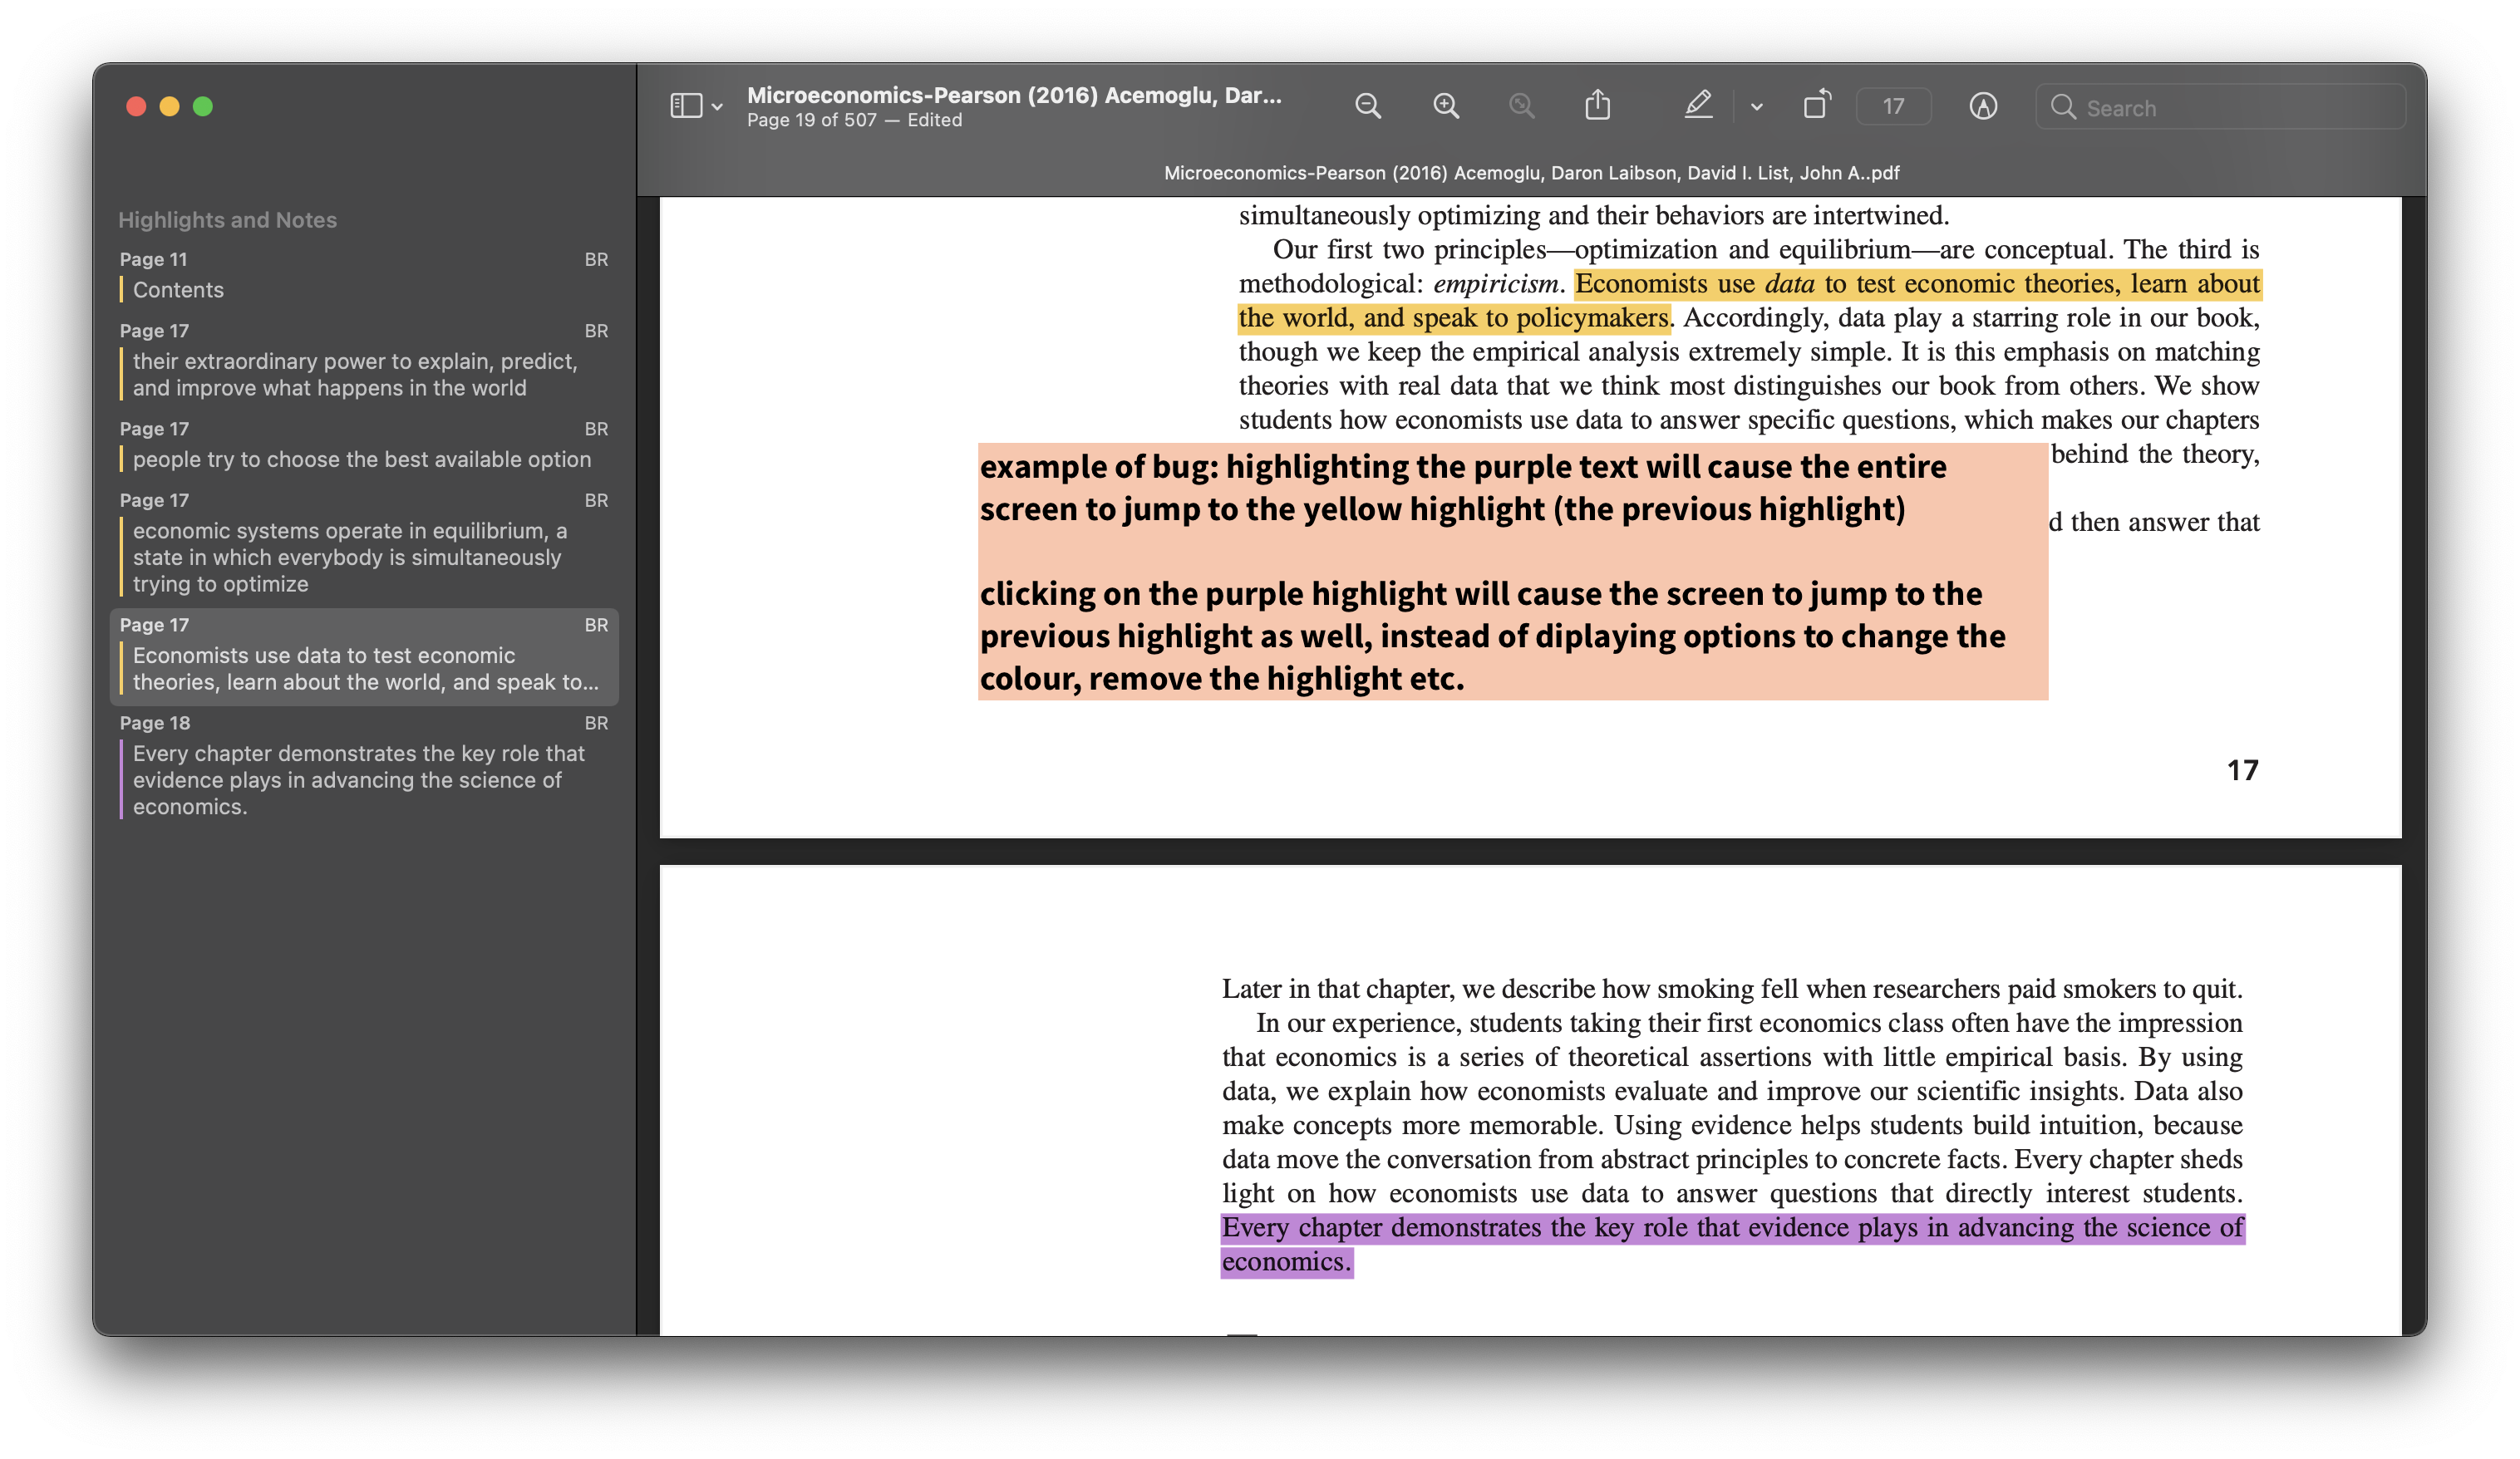Toggle the highlight pen tool
Screen dimensions: 2520x1459
click(1698, 105)
